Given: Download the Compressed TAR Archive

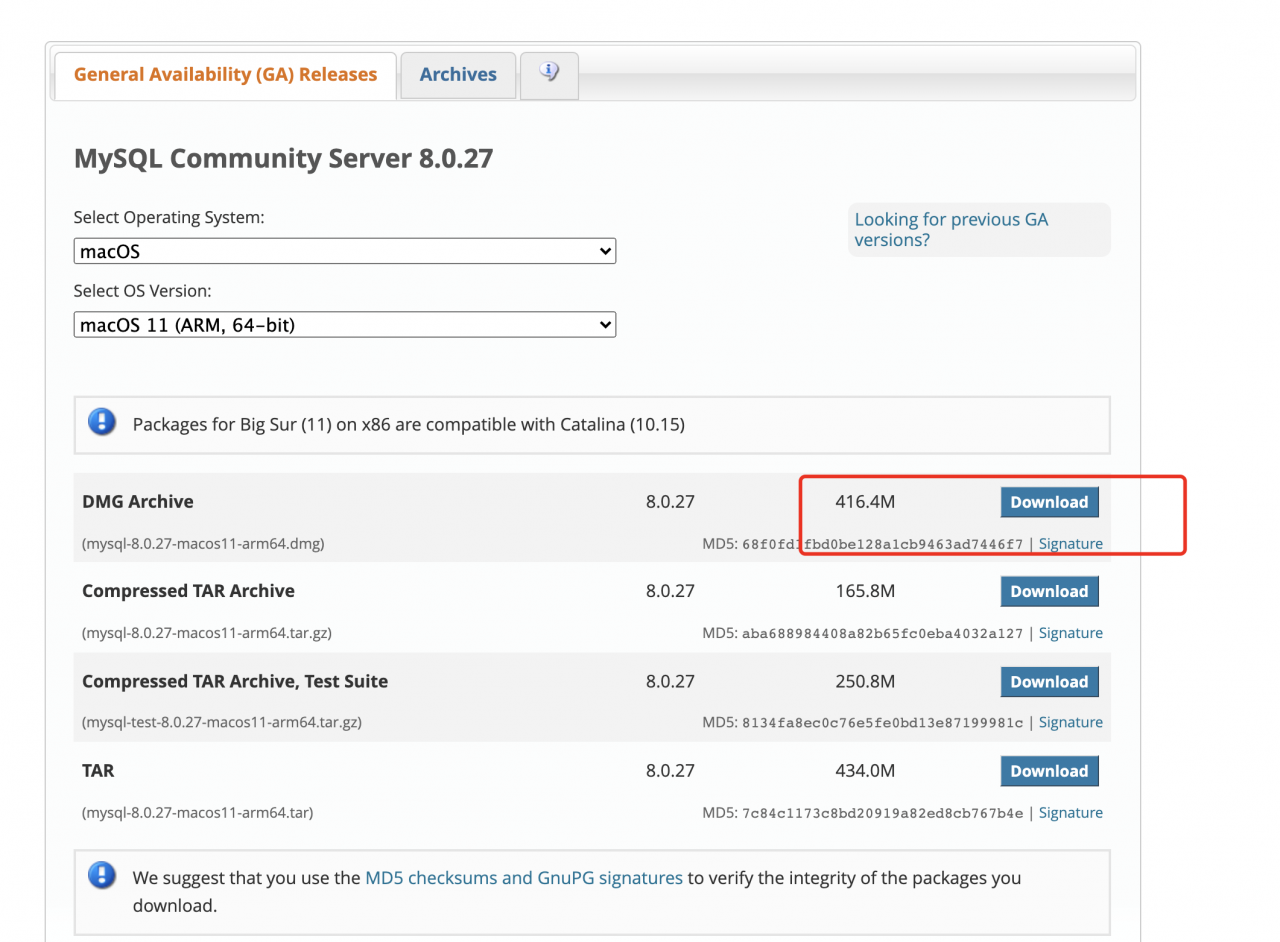Looking at the screenshot, I should tap(1049, 591).
